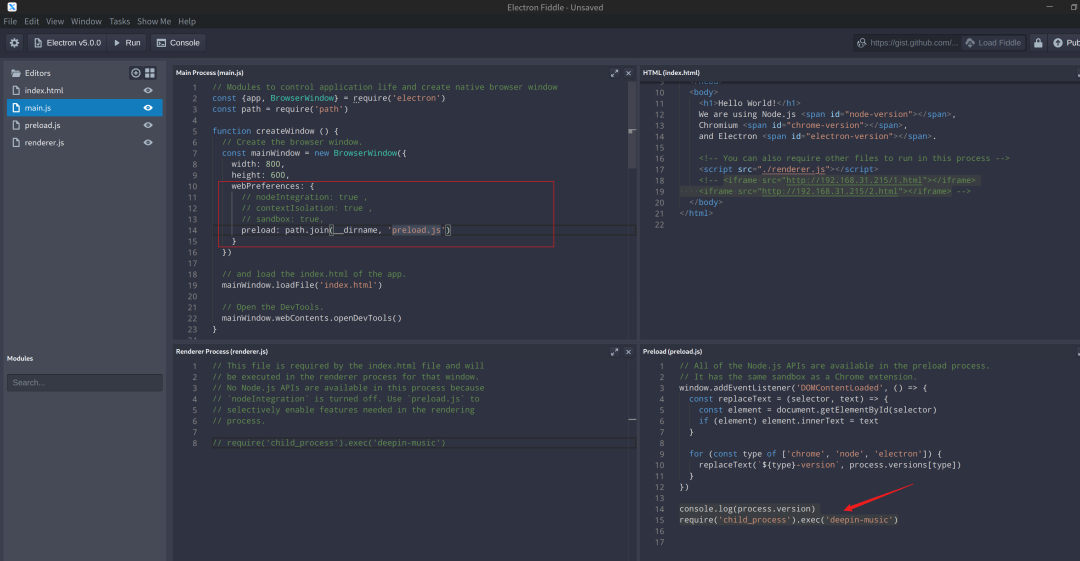The width and height of the screenshot is (1080, 561).
Task: Collapse the Editors folder section
Action: tap(36, 73)
